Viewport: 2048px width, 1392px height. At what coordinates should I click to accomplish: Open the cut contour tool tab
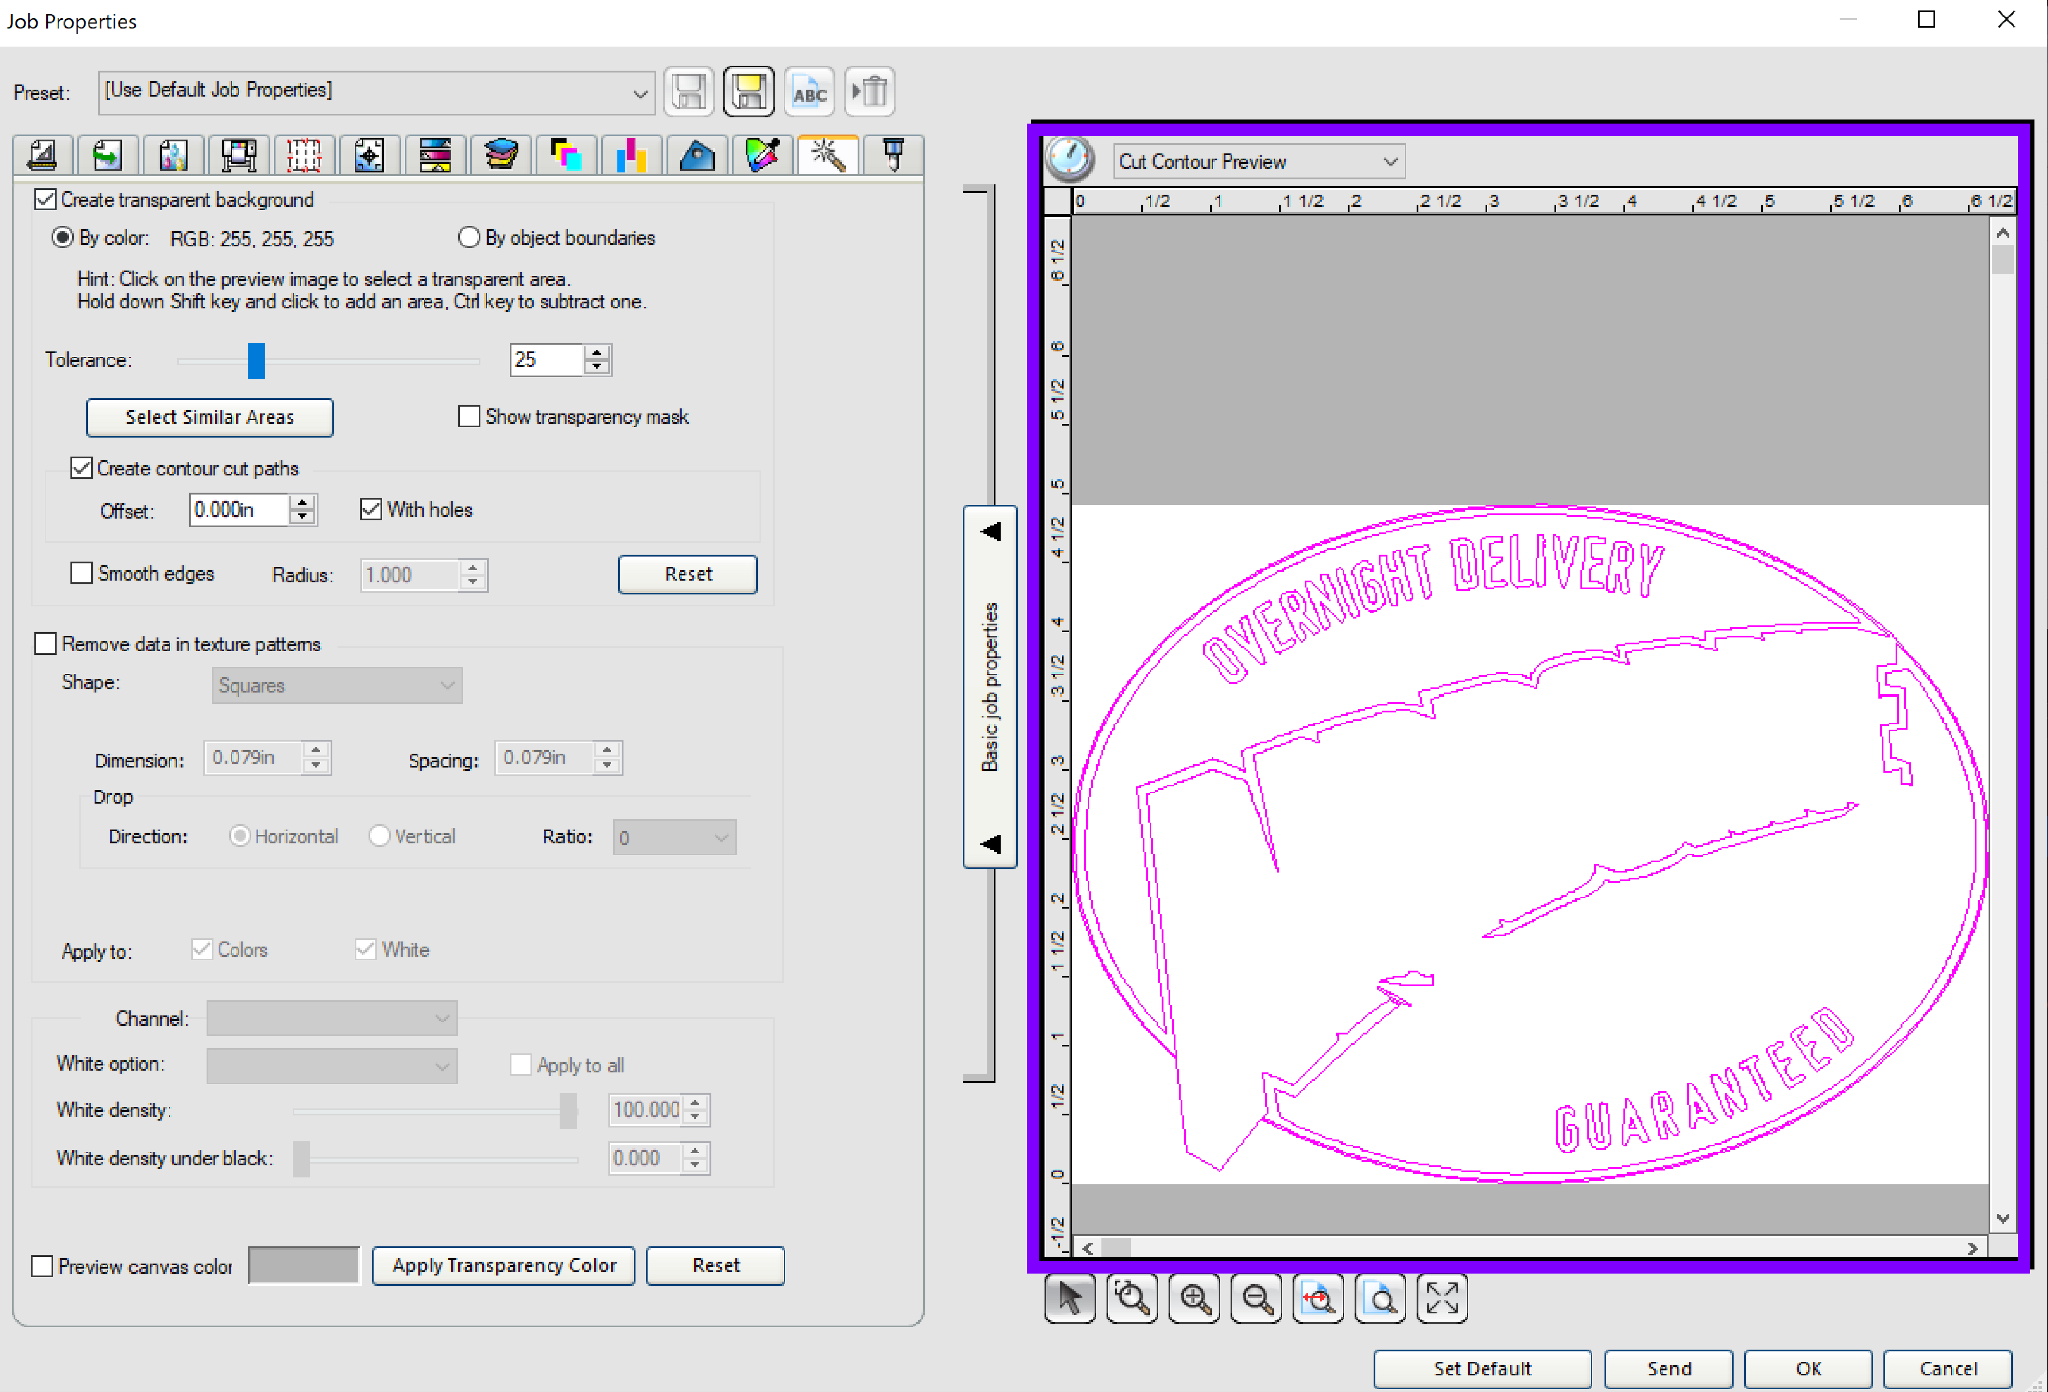coord(891,155)
